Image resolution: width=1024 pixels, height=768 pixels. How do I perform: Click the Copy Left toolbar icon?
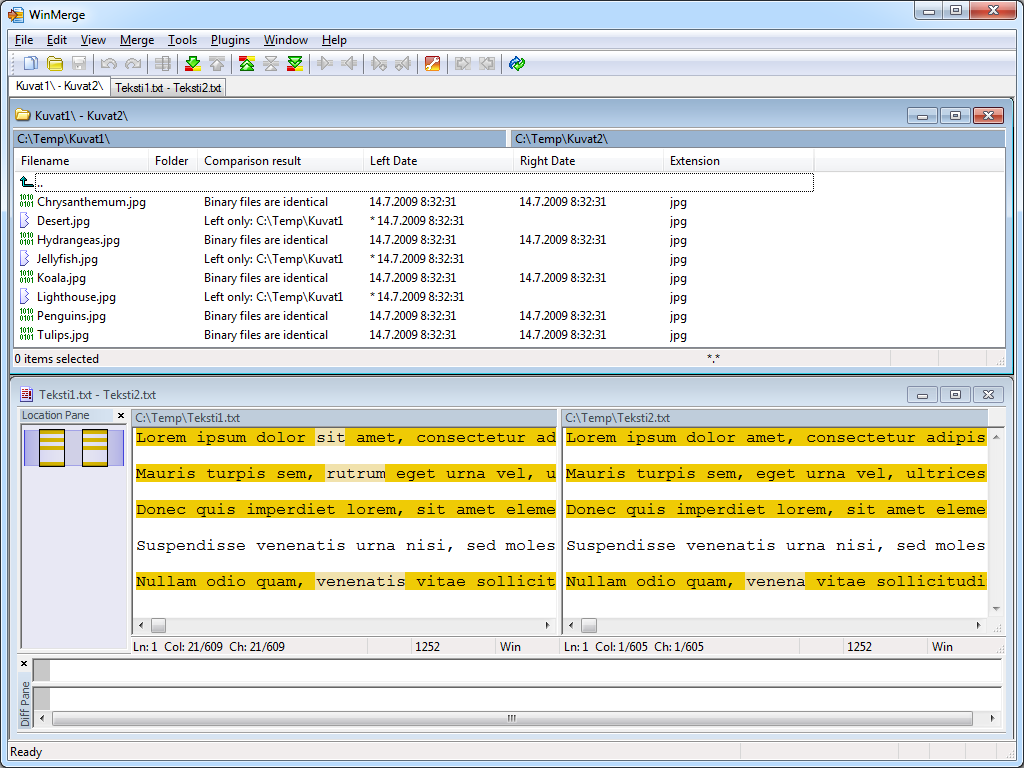point(349,63)
